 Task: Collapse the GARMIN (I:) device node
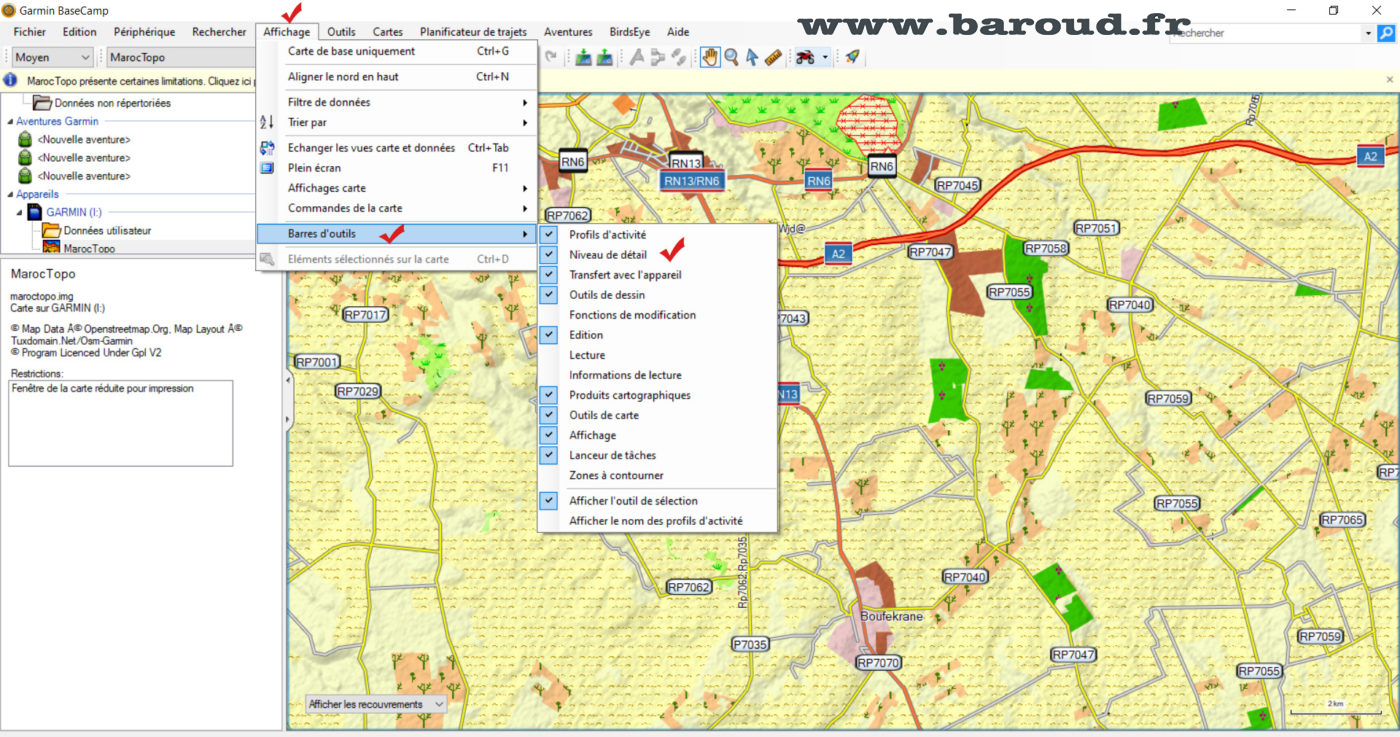tap(20, 213)
